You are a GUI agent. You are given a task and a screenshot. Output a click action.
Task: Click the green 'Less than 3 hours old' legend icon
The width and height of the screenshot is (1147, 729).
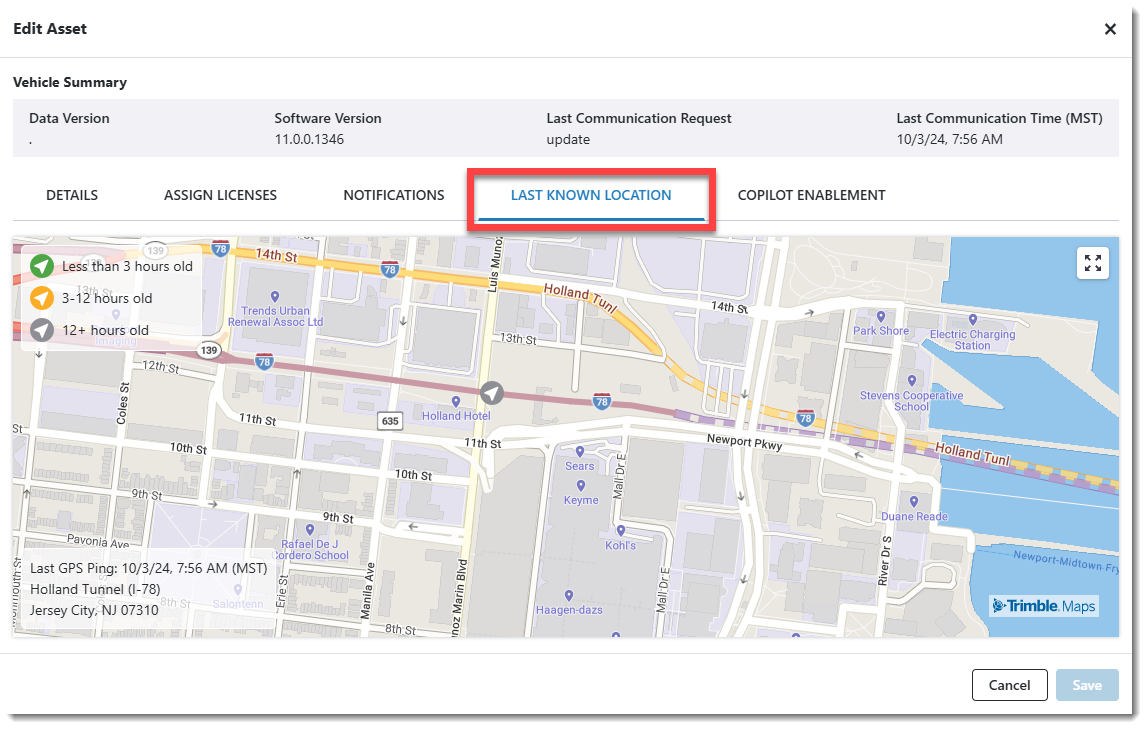pos(42,266)
